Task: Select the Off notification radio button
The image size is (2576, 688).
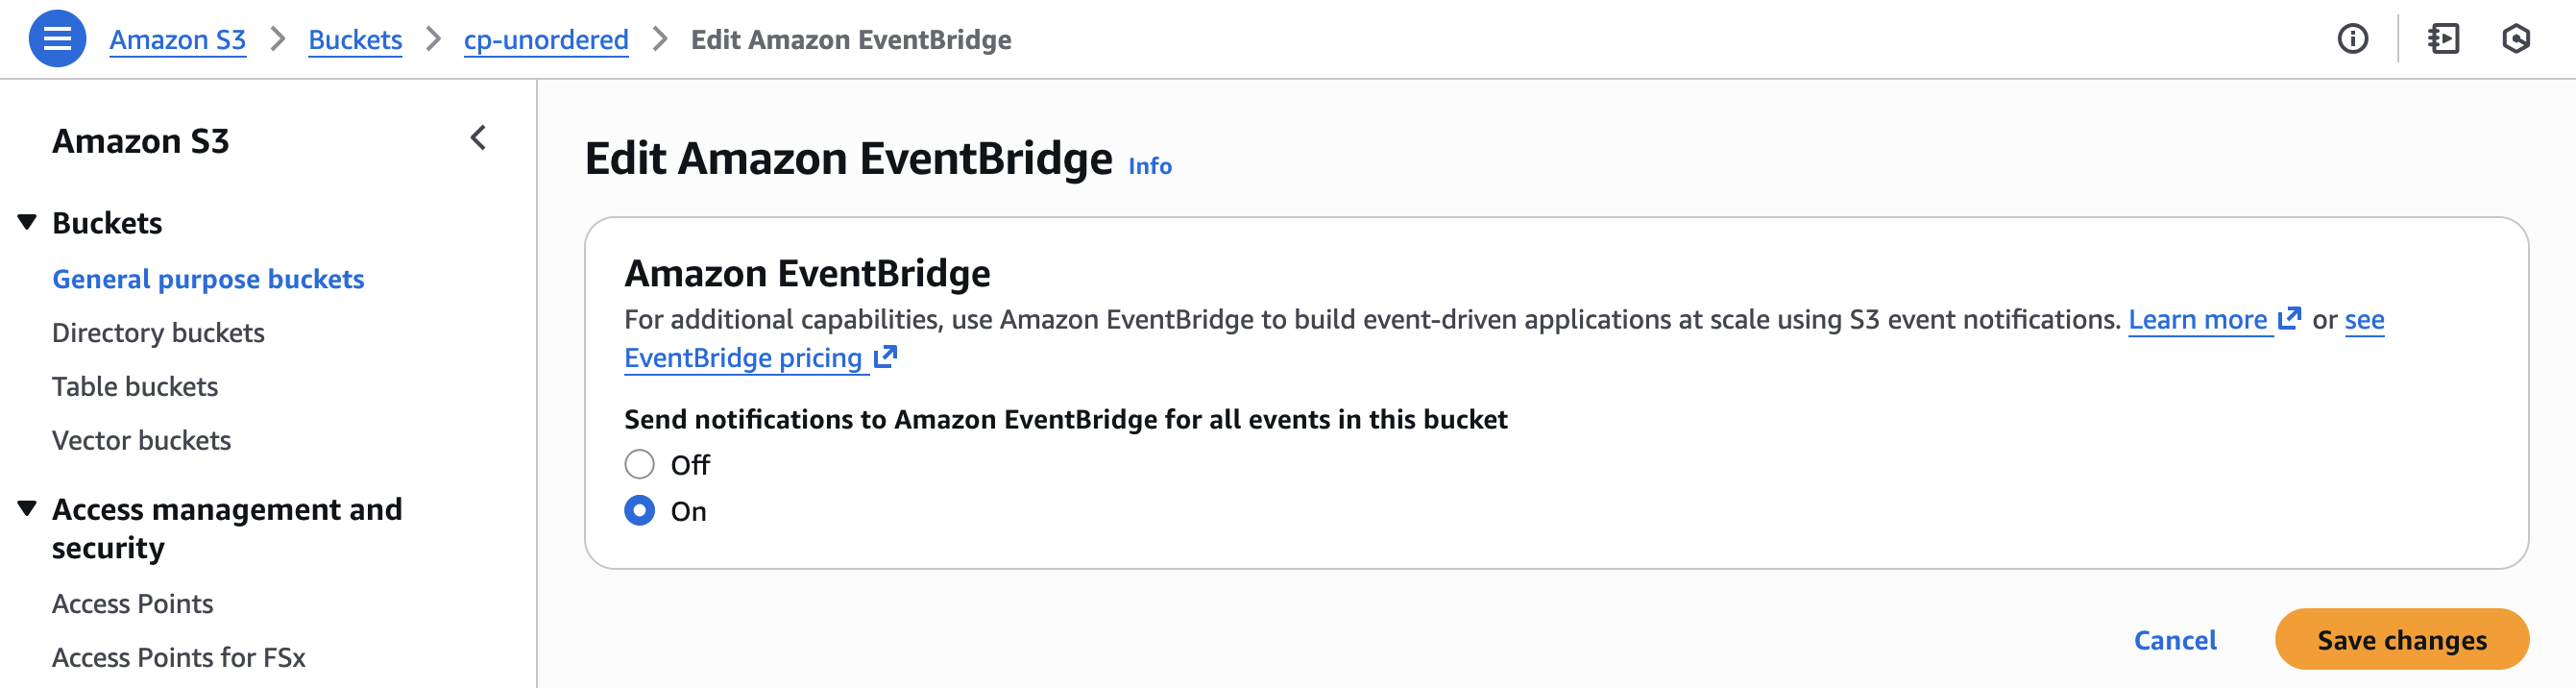Action: [640, 464]
